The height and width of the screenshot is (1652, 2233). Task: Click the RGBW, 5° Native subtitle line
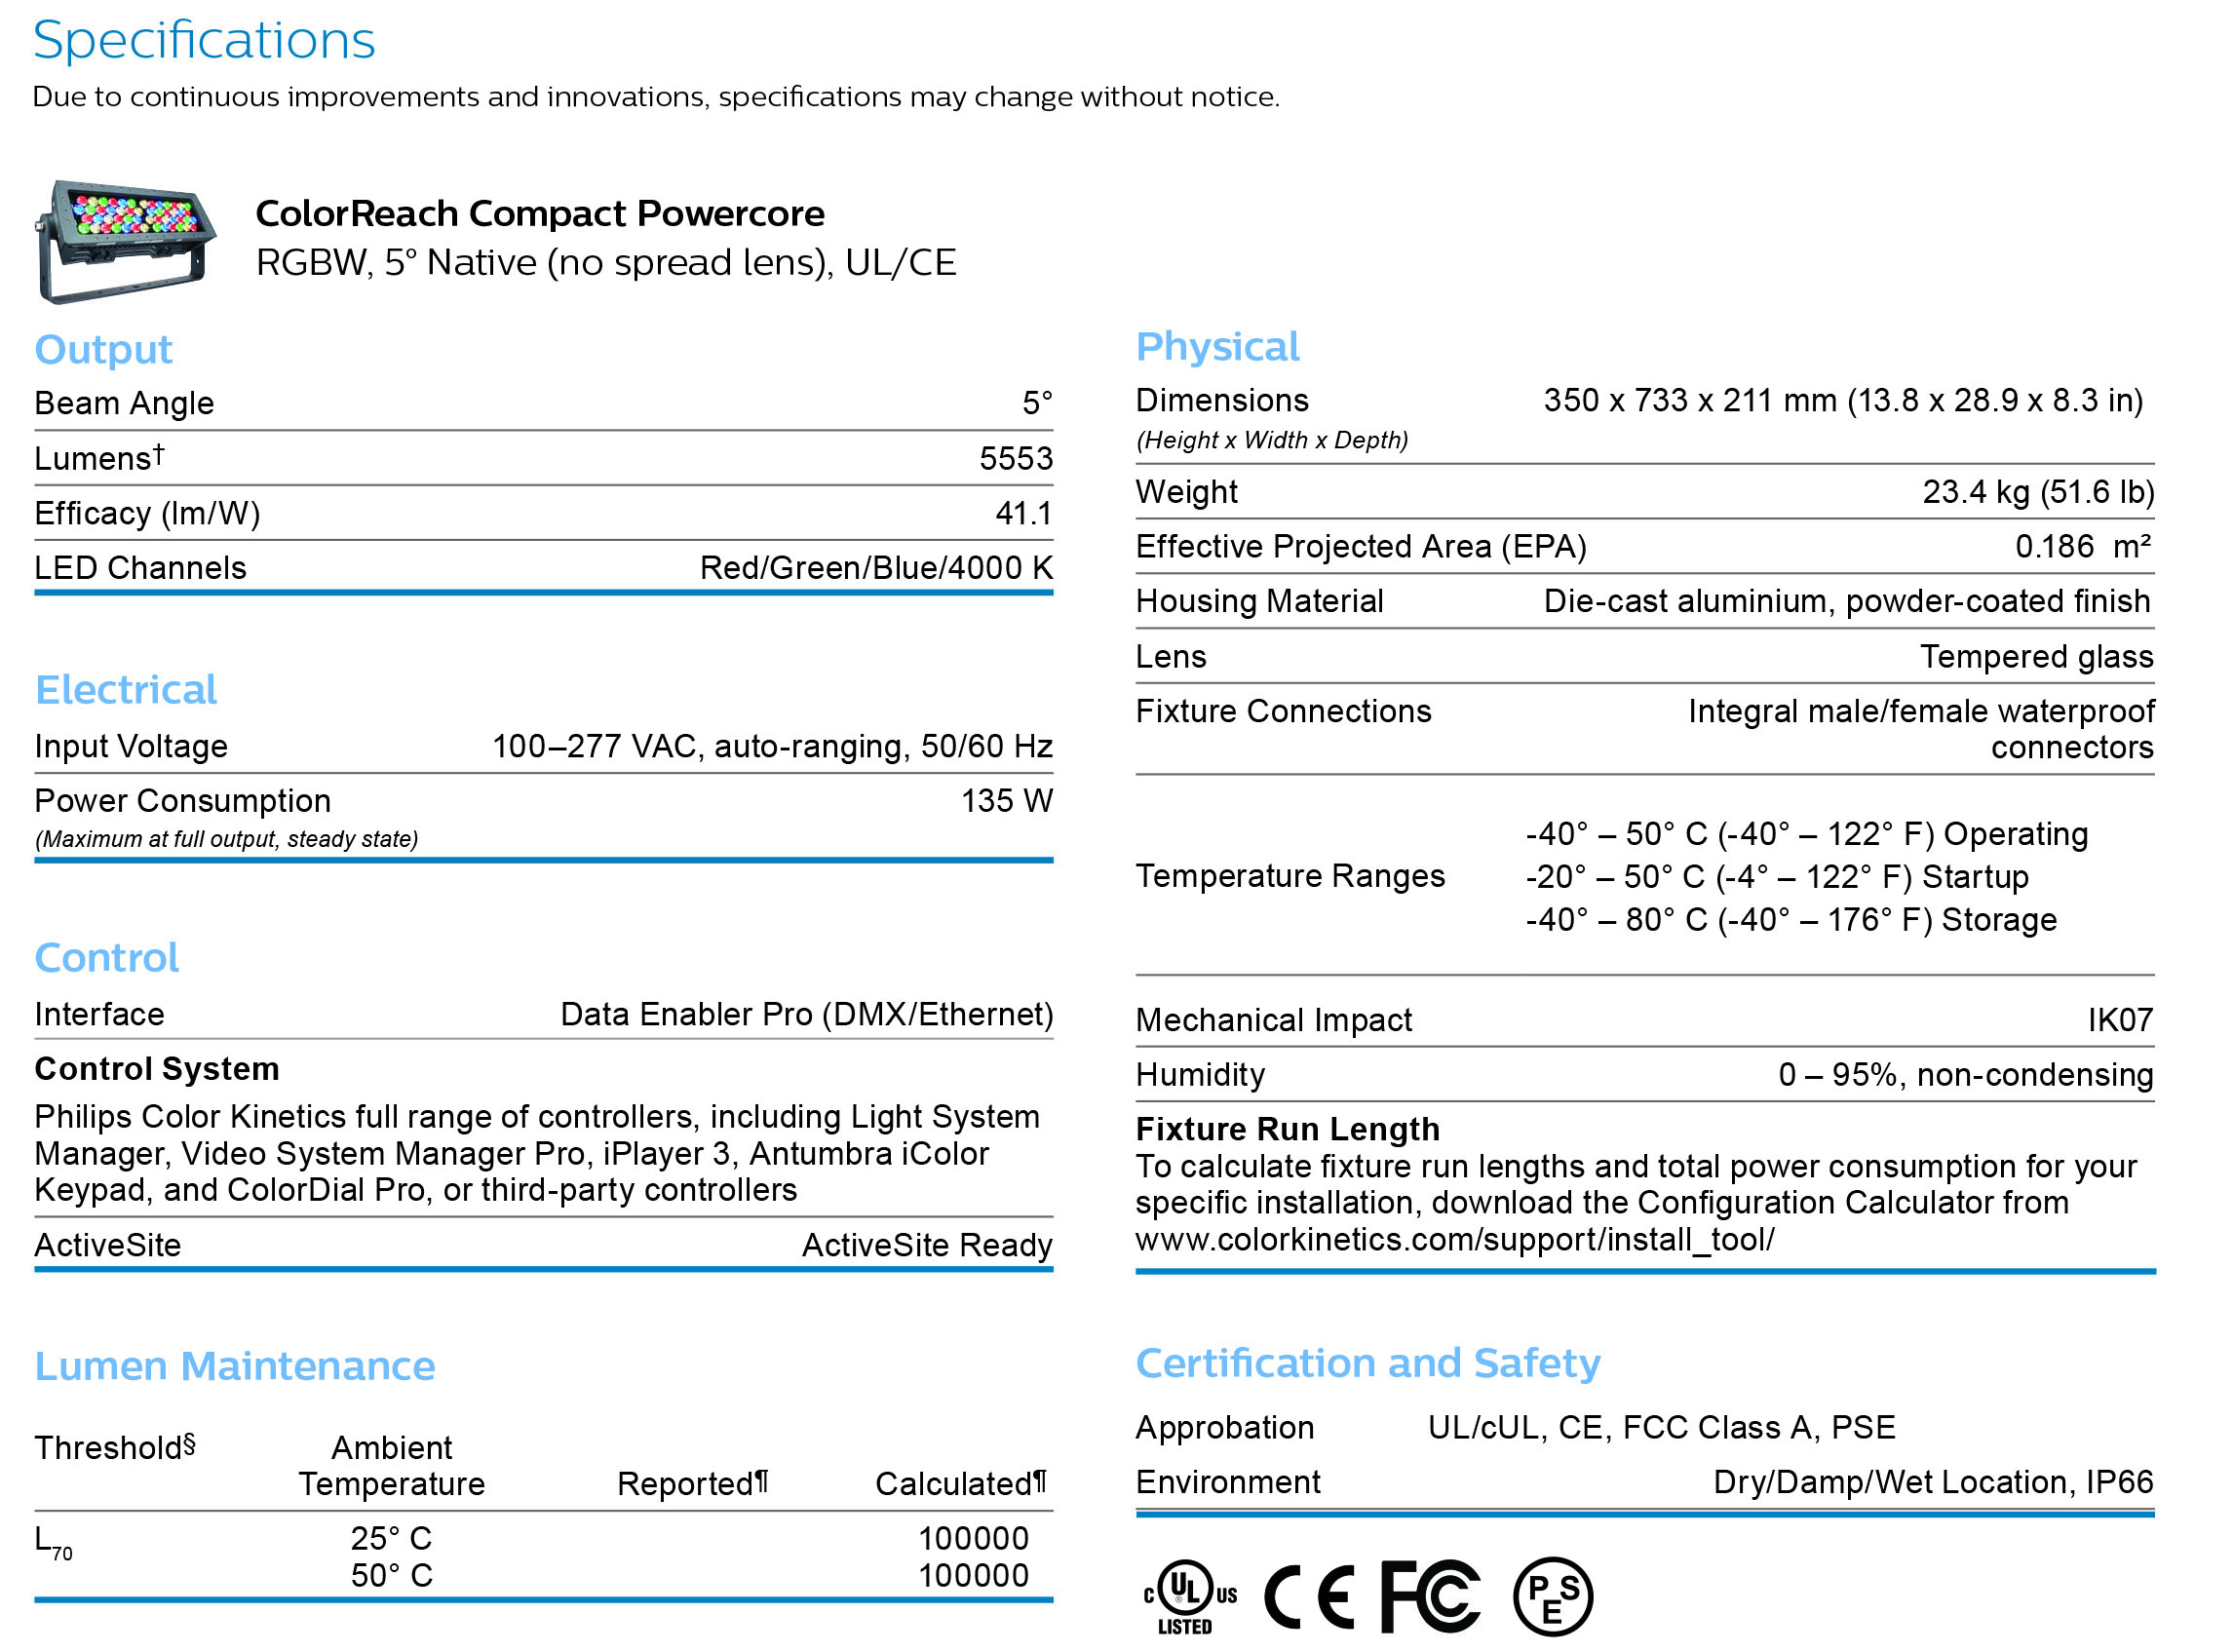click(x=606, y=262)
